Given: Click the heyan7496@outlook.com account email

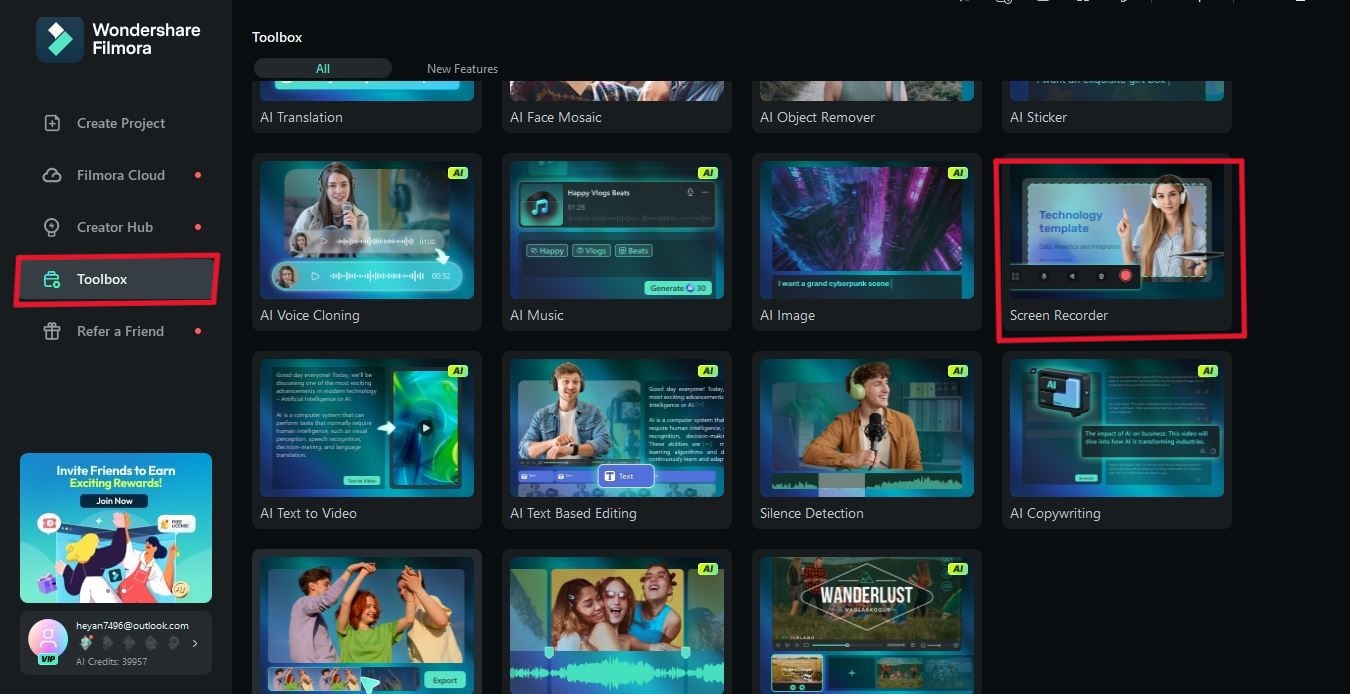Looking at the screenshot, I should (x=132, y=626).
